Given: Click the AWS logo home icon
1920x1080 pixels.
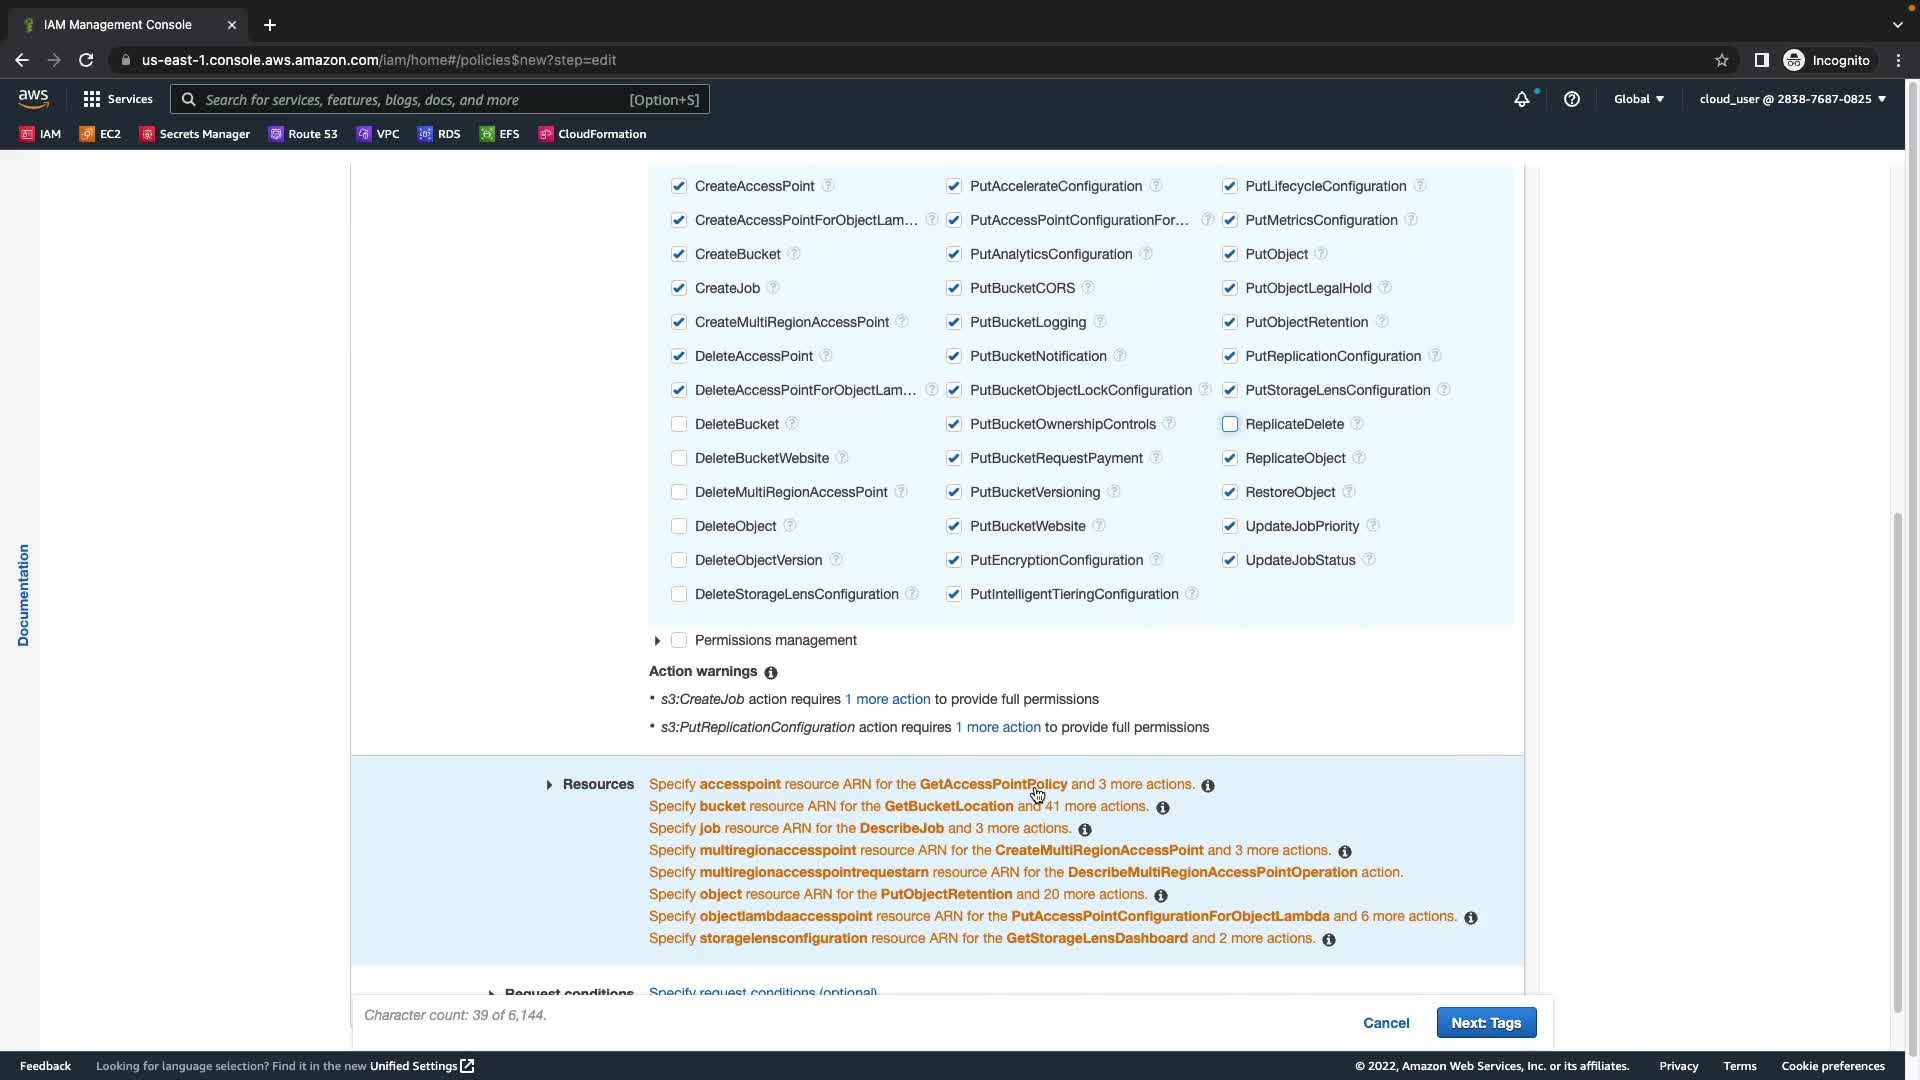Looking at the screenshot, I should pos(33,98).
